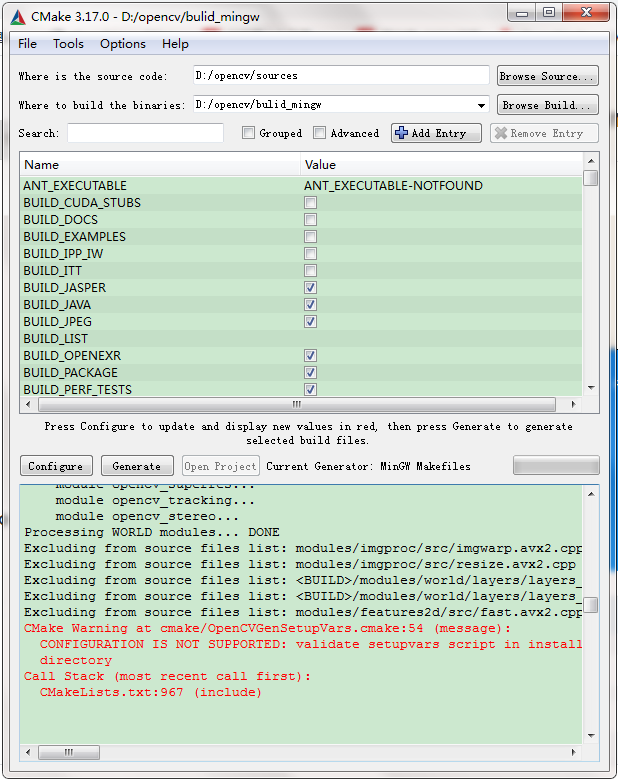Uncheck the BUILD_JASPER checkbox
The image size is (618, 780).
tap(310, 288)
